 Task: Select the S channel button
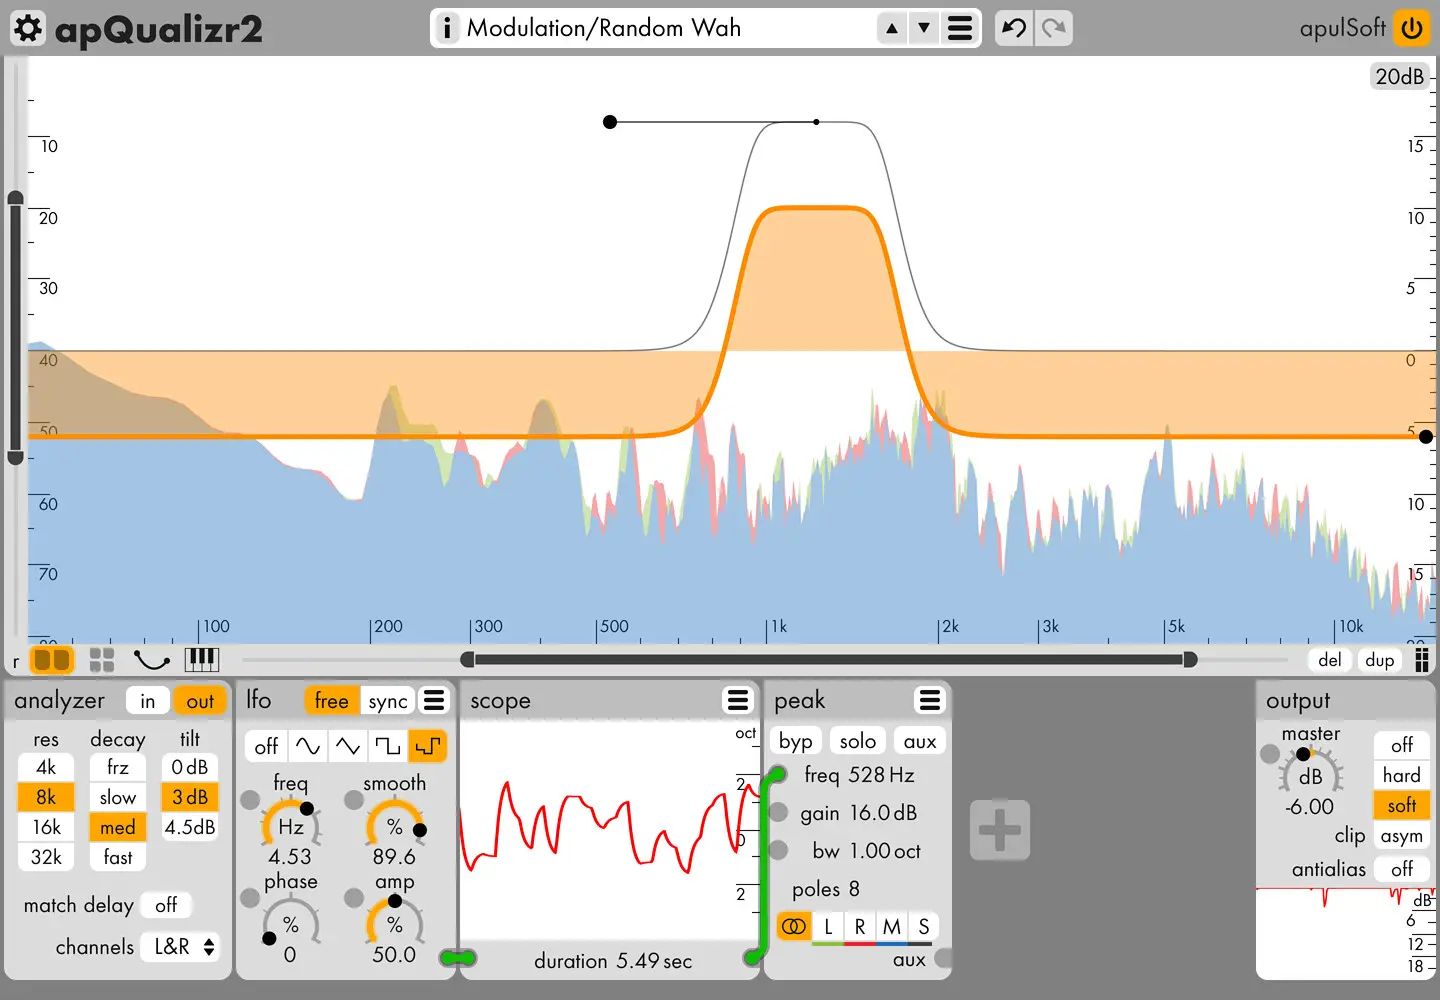point(924,927)
